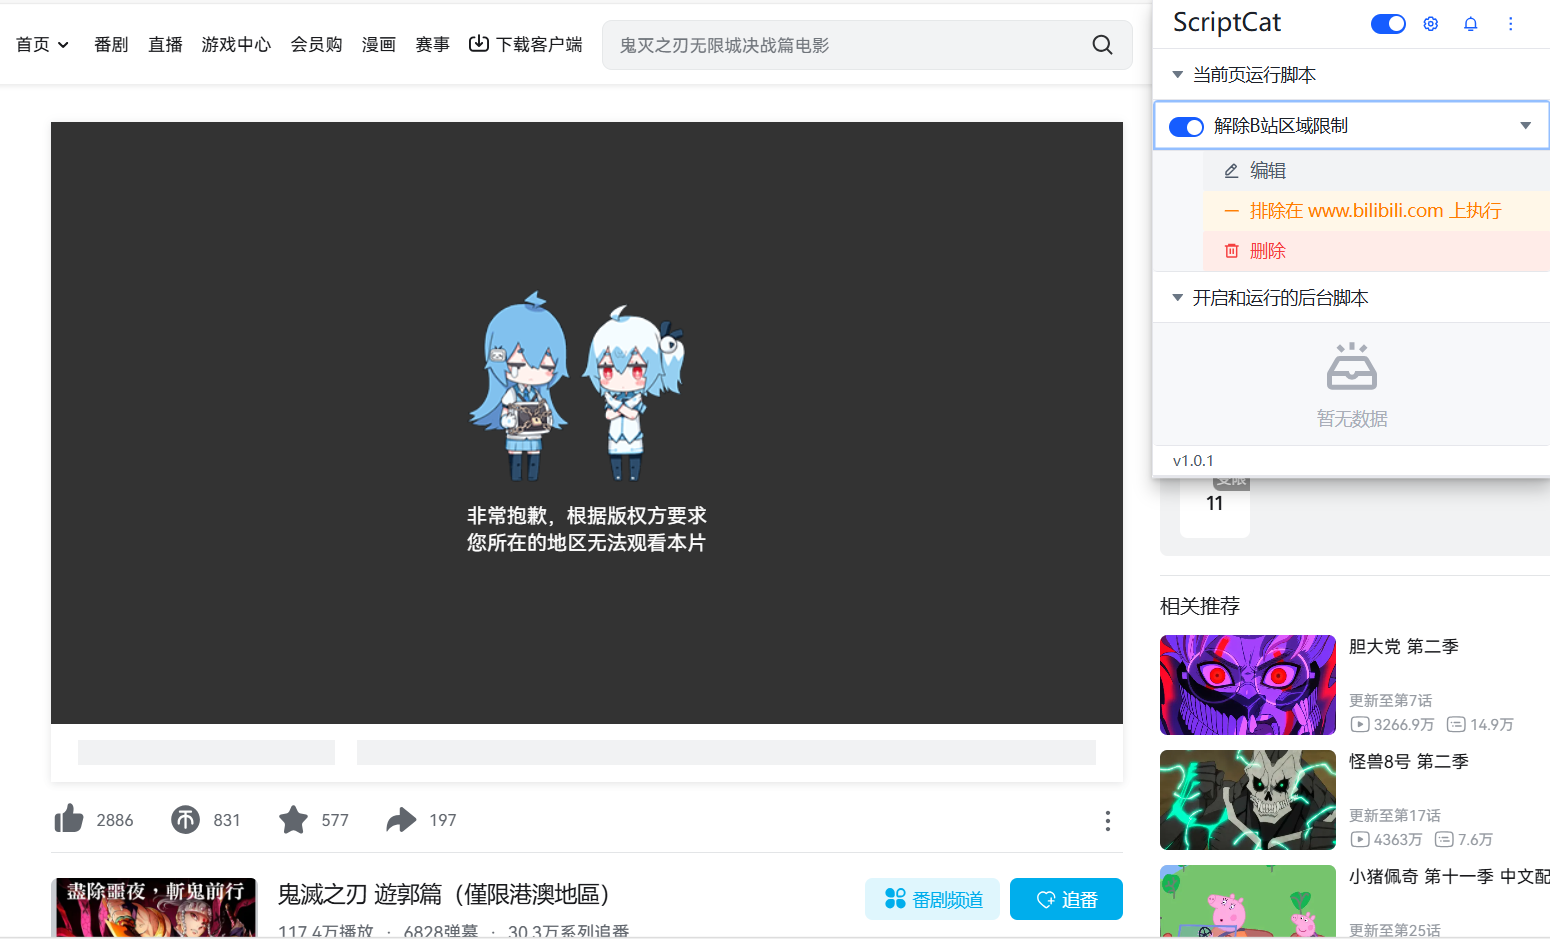Open 直播 navigation item
The image size is (1550, 939).
coord(165,44)
